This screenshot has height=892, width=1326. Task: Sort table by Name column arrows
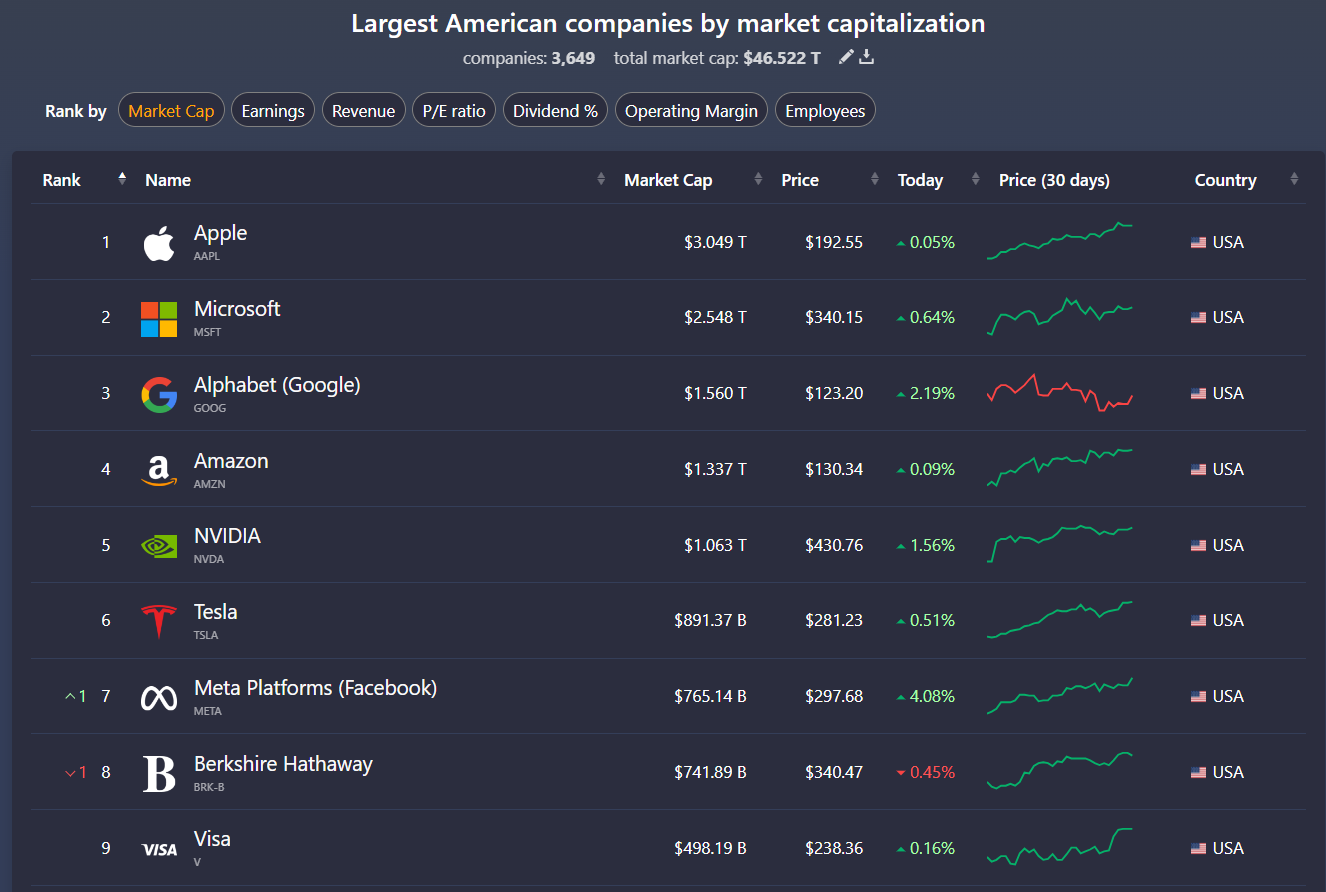point(601,179)
